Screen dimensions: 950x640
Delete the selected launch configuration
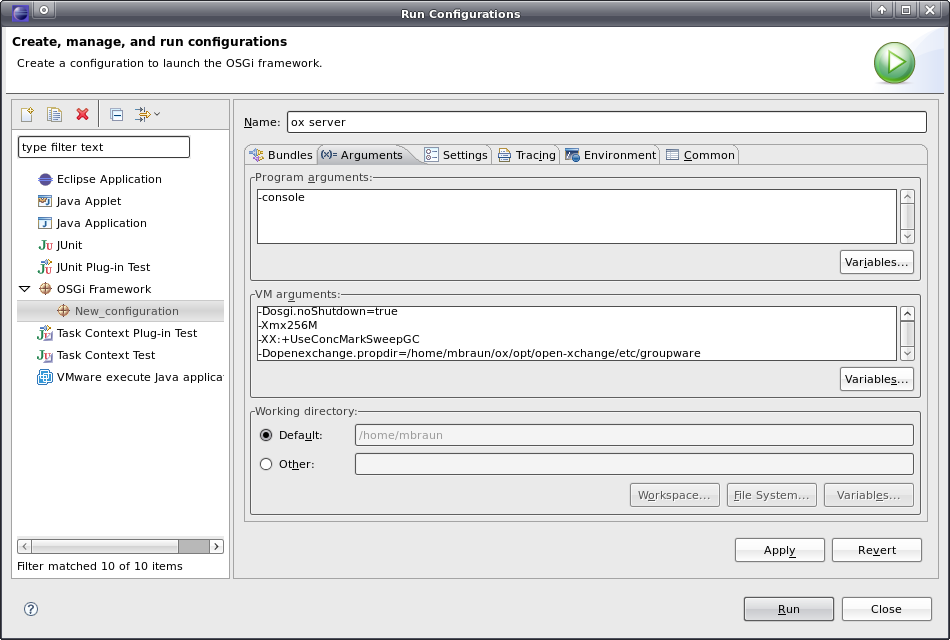coord(83,115)
